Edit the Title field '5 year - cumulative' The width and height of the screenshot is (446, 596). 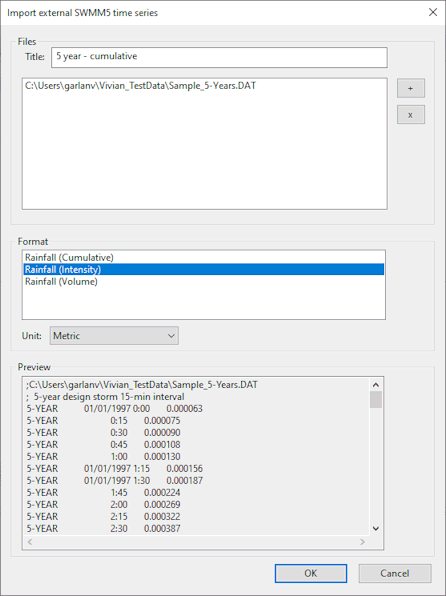pyautogui.click(x=219, y=57)
